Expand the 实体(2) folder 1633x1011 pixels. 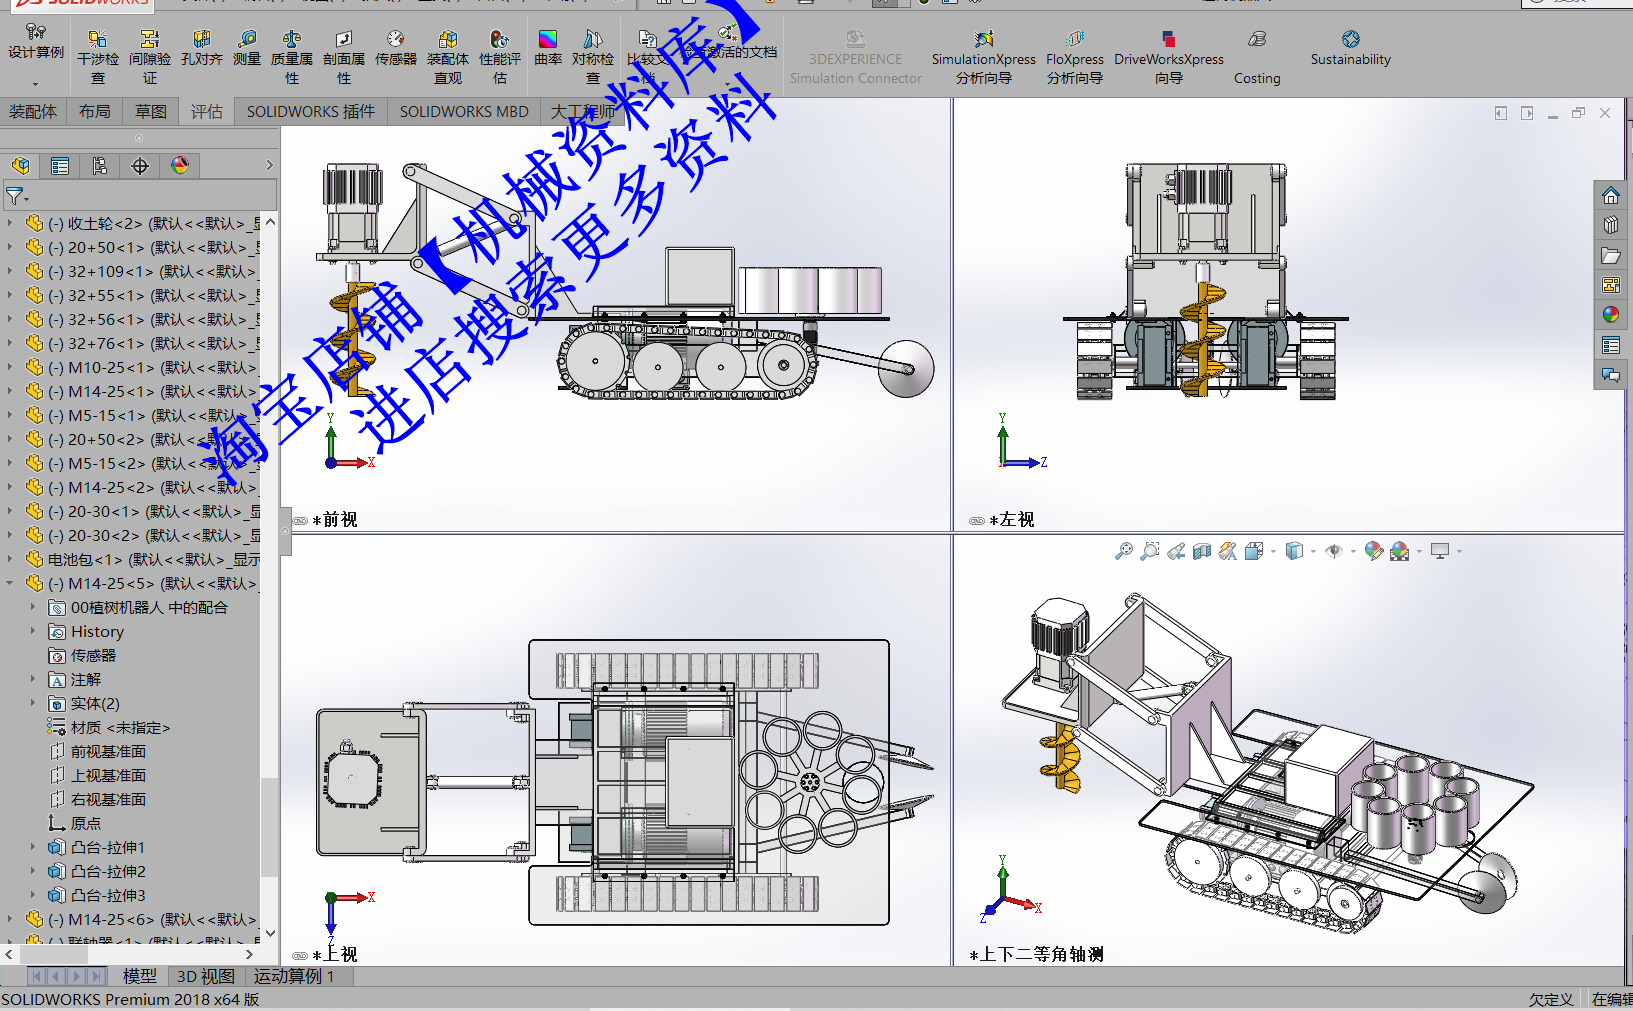pos(33,703)
